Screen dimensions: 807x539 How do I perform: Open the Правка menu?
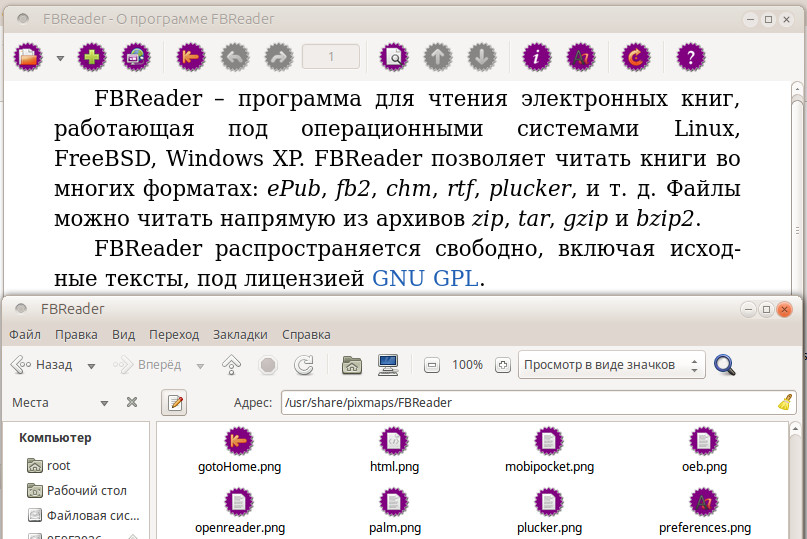(76, 335)
